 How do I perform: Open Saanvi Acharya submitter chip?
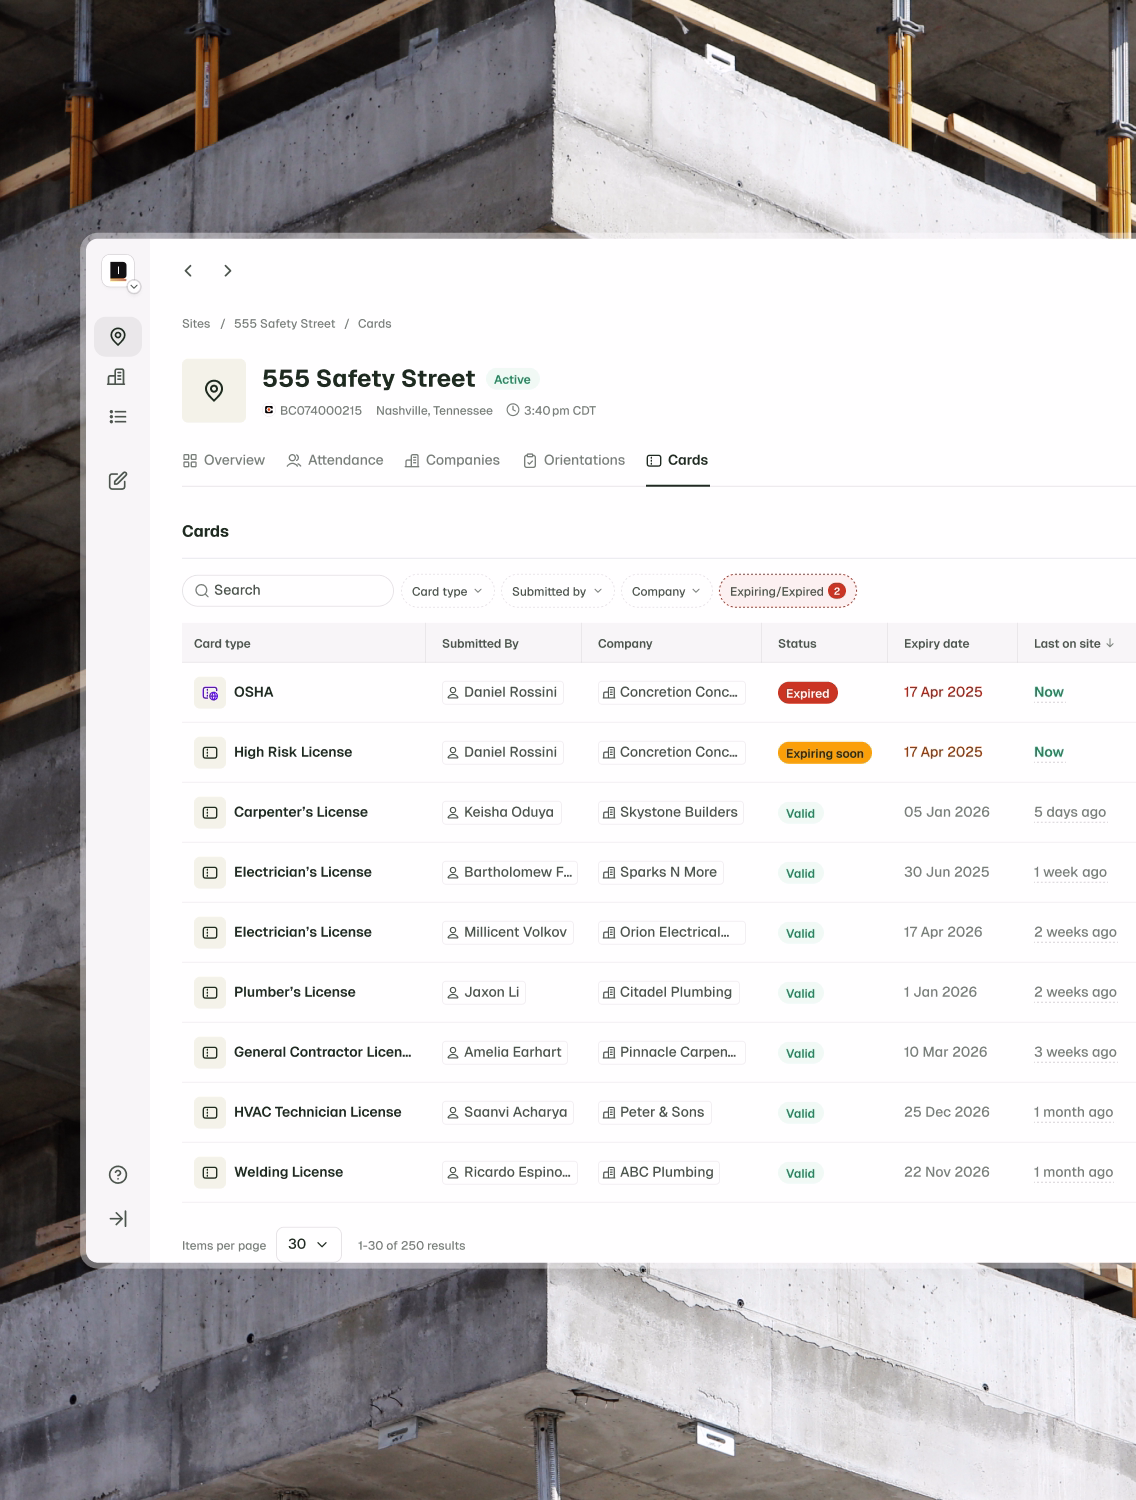[508, 1112]
